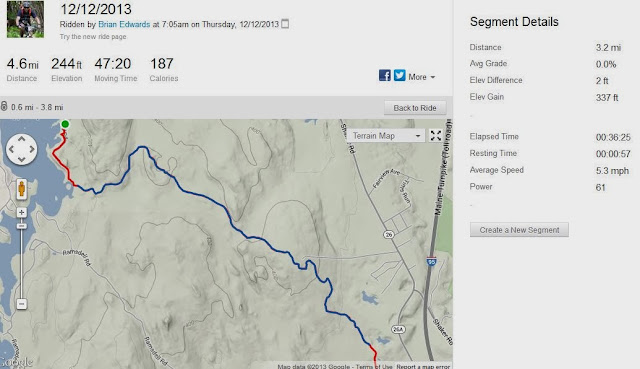Toggle lock icon beside 0.6 mi range
The width and height of the screenshot is (640, 369).
pyautogui.click(x=4, y=107)
